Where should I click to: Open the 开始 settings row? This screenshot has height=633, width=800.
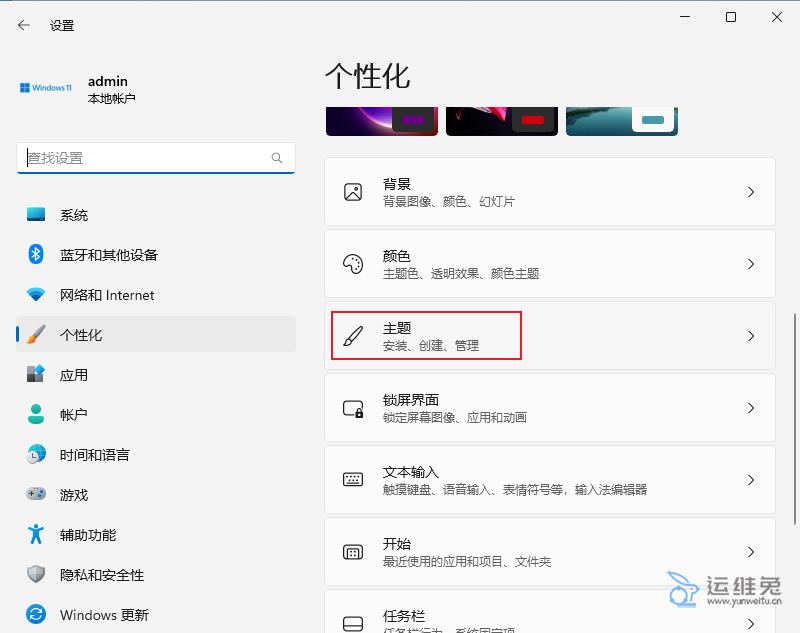548,552
